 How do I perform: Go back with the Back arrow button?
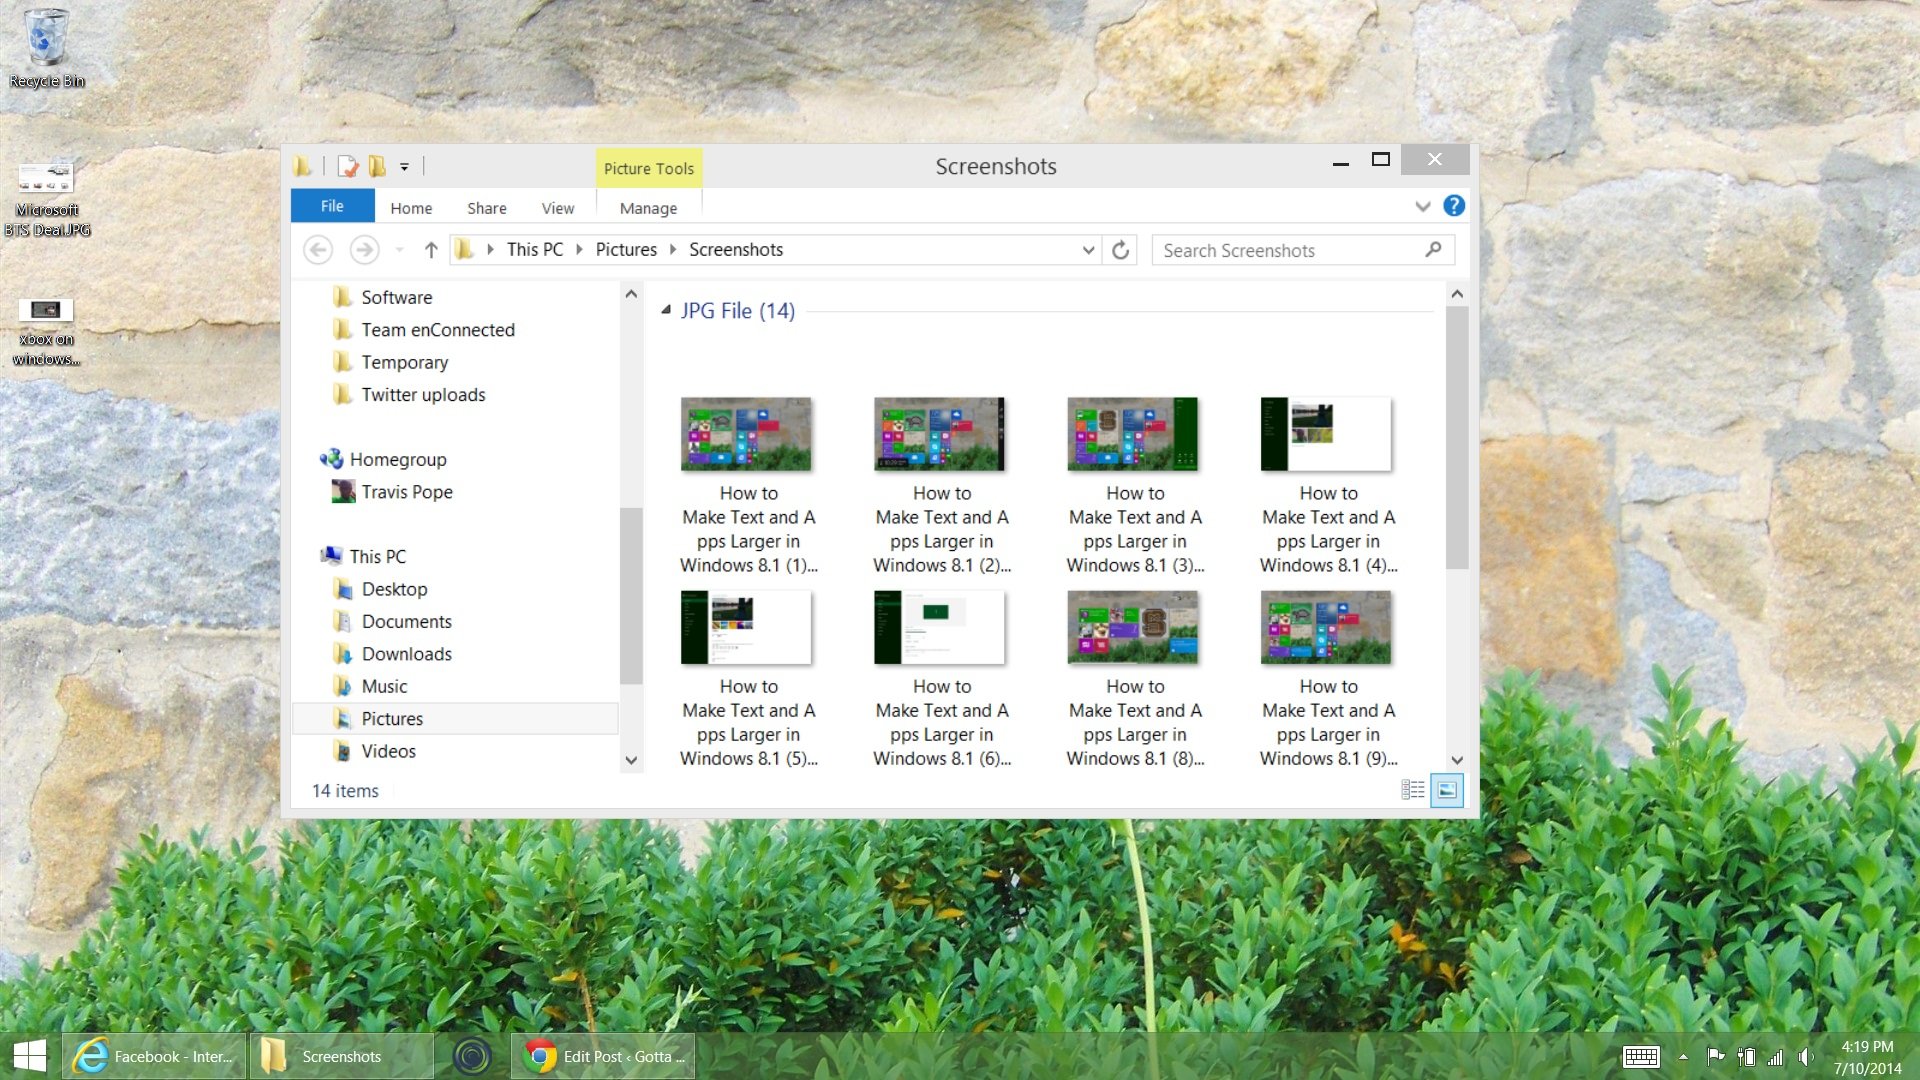click(x=318, y=250)
